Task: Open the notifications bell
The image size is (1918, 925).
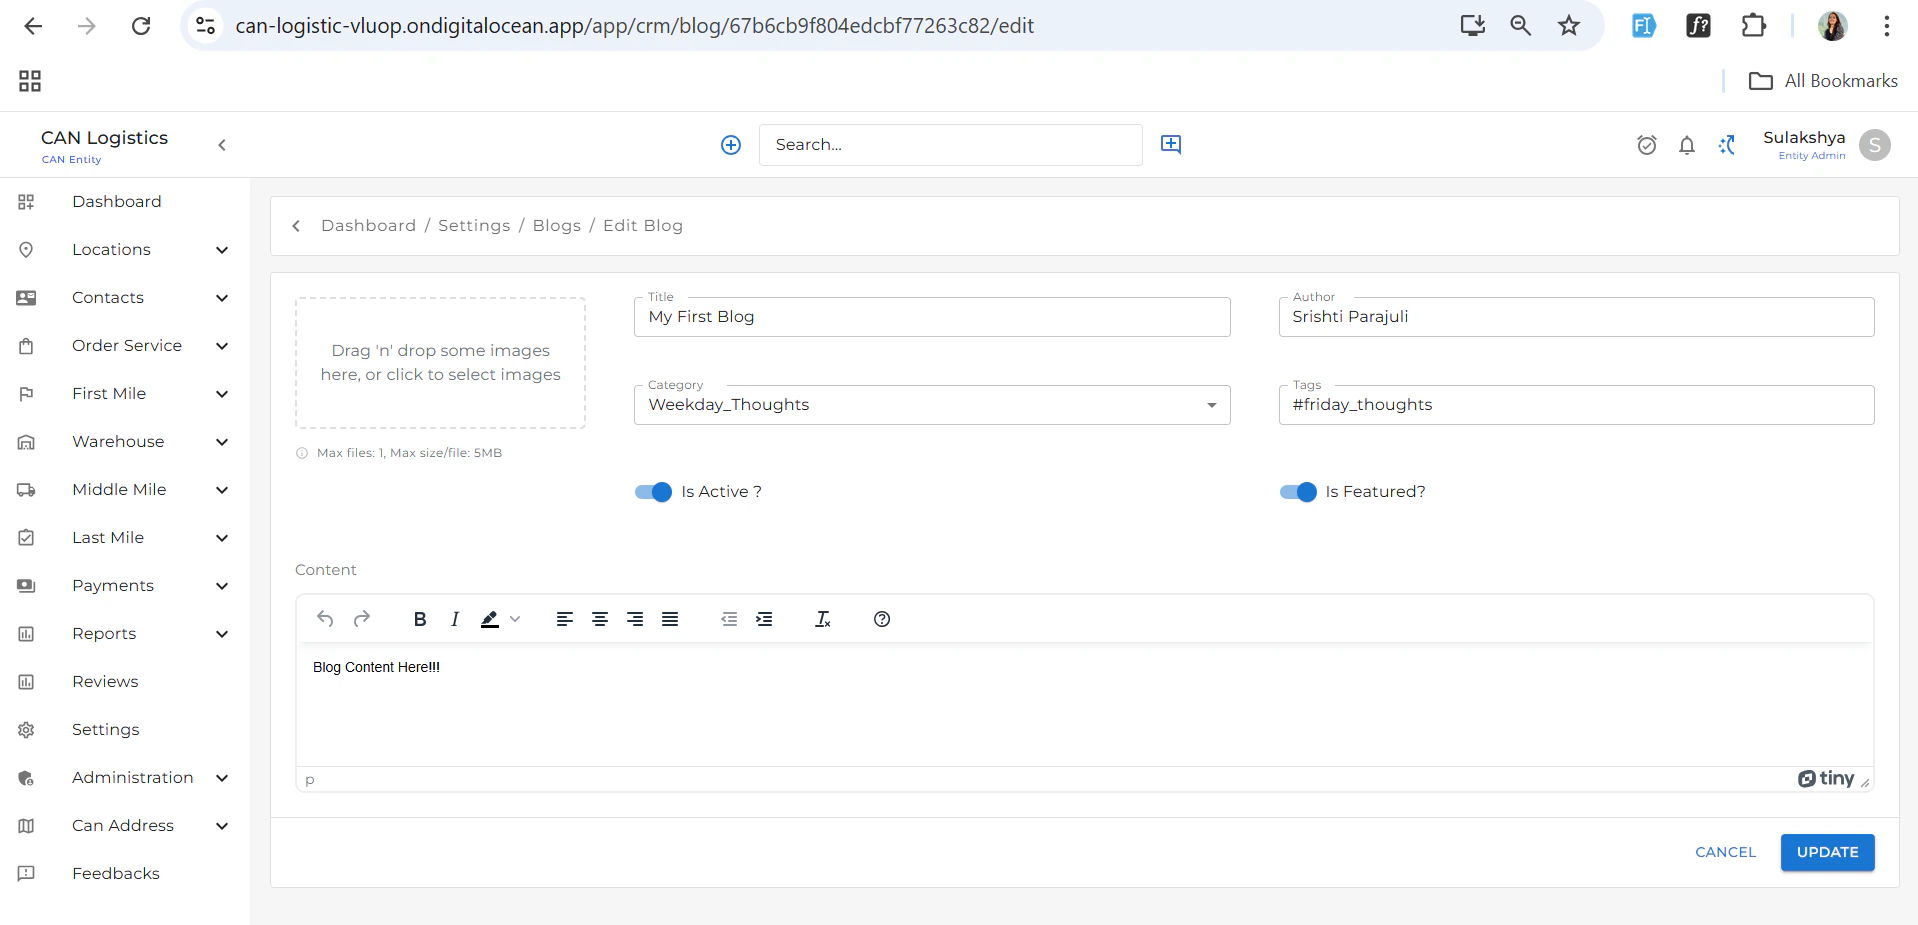Action: [x=1687, y=145]
